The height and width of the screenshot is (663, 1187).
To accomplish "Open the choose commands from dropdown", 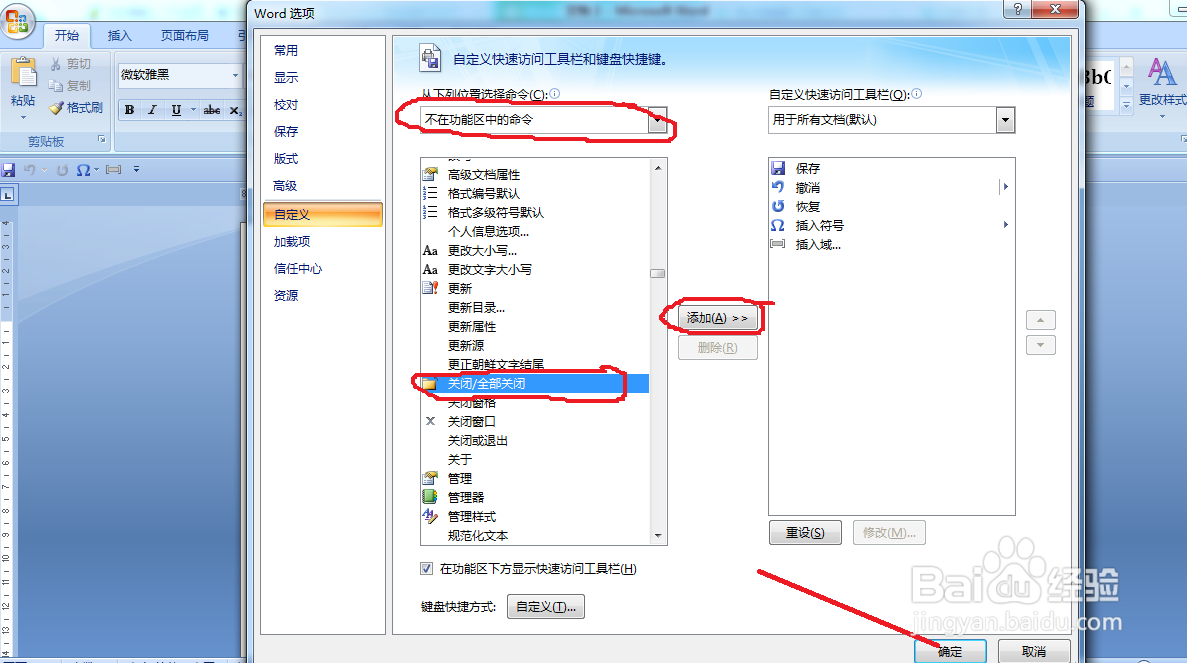I will (x=658, y=120).
